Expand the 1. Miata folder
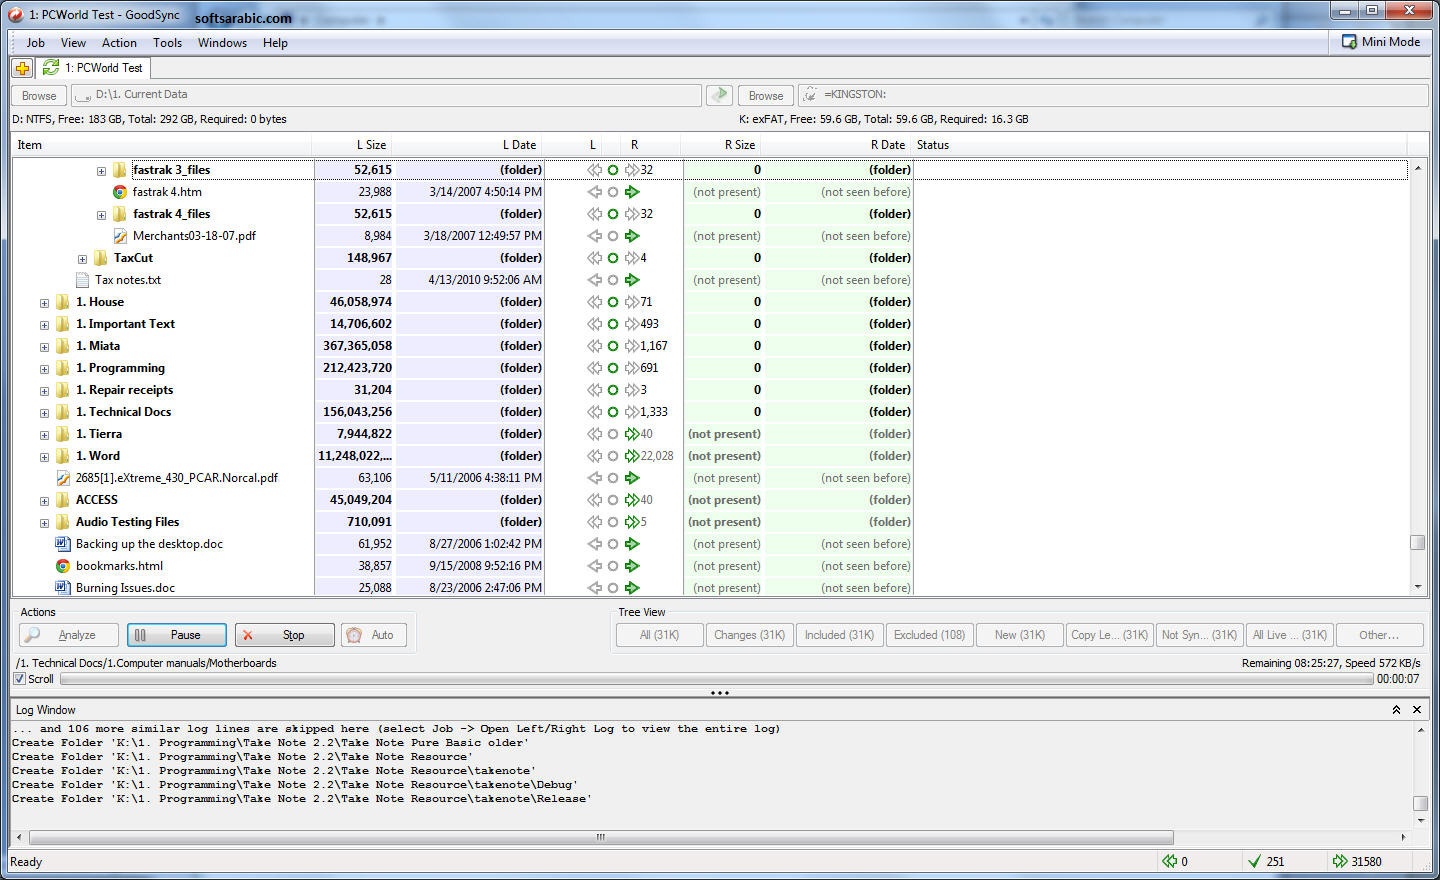This screenshot has height=880, width=1440. pos(44,347)
